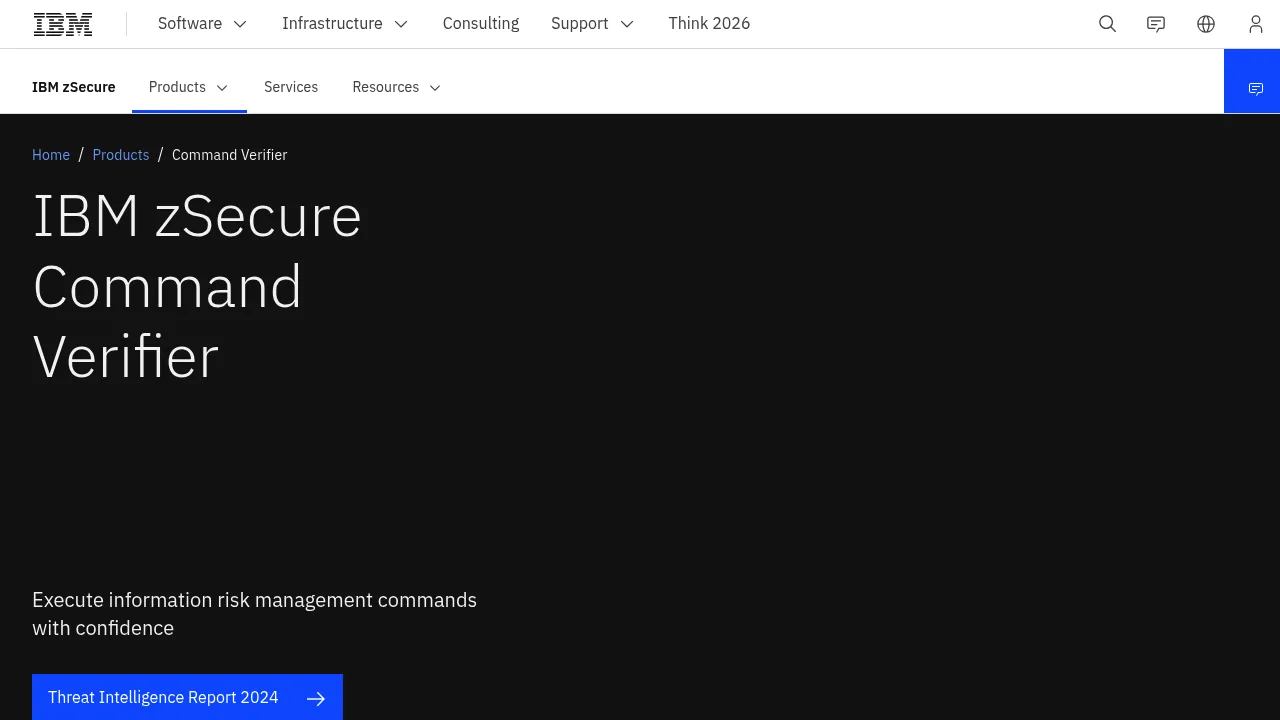The image size is (1280, 720).
Task: Go to Think 2026
Action: [x=709, y=24]
